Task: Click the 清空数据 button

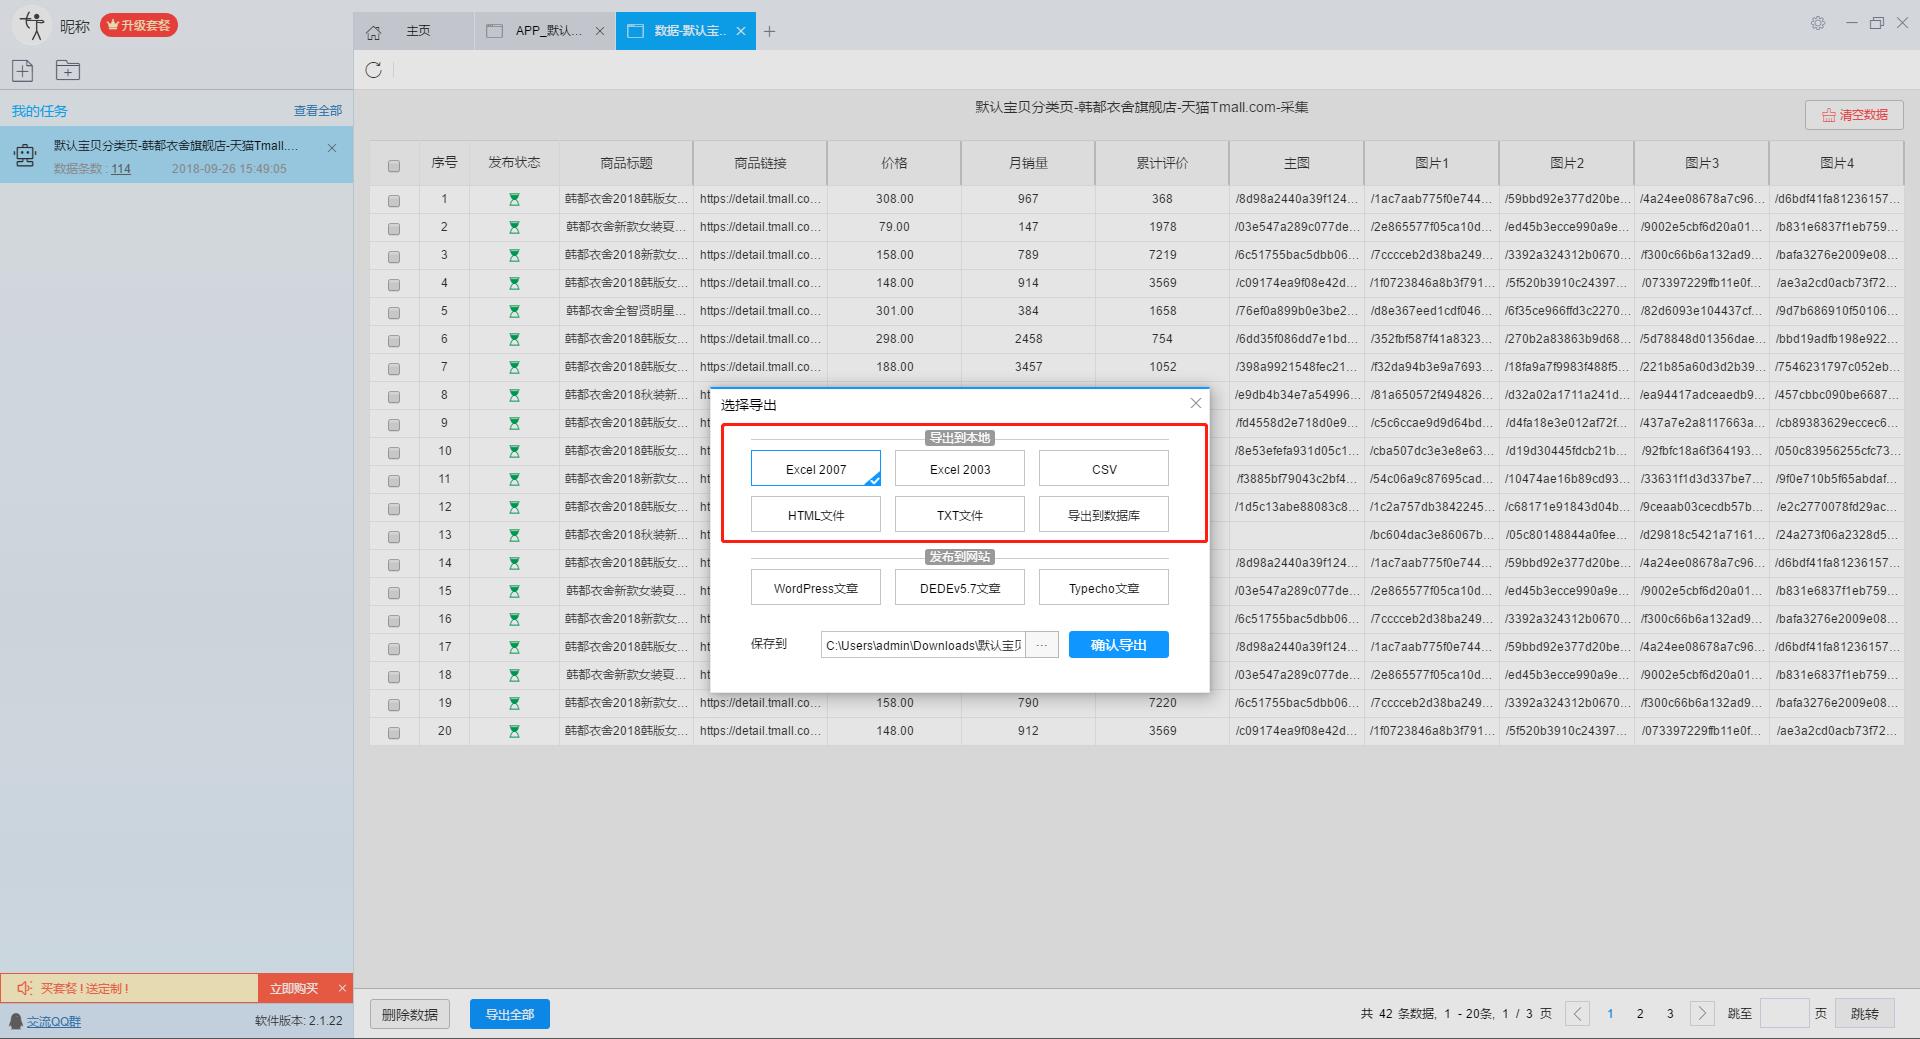Action: (x=1854, y=115)
